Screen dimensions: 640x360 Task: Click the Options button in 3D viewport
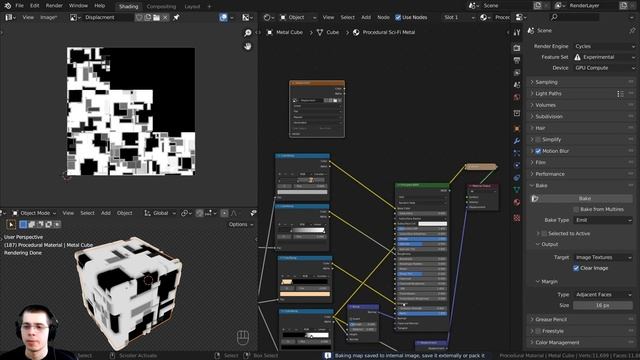[x=240, y=224]
